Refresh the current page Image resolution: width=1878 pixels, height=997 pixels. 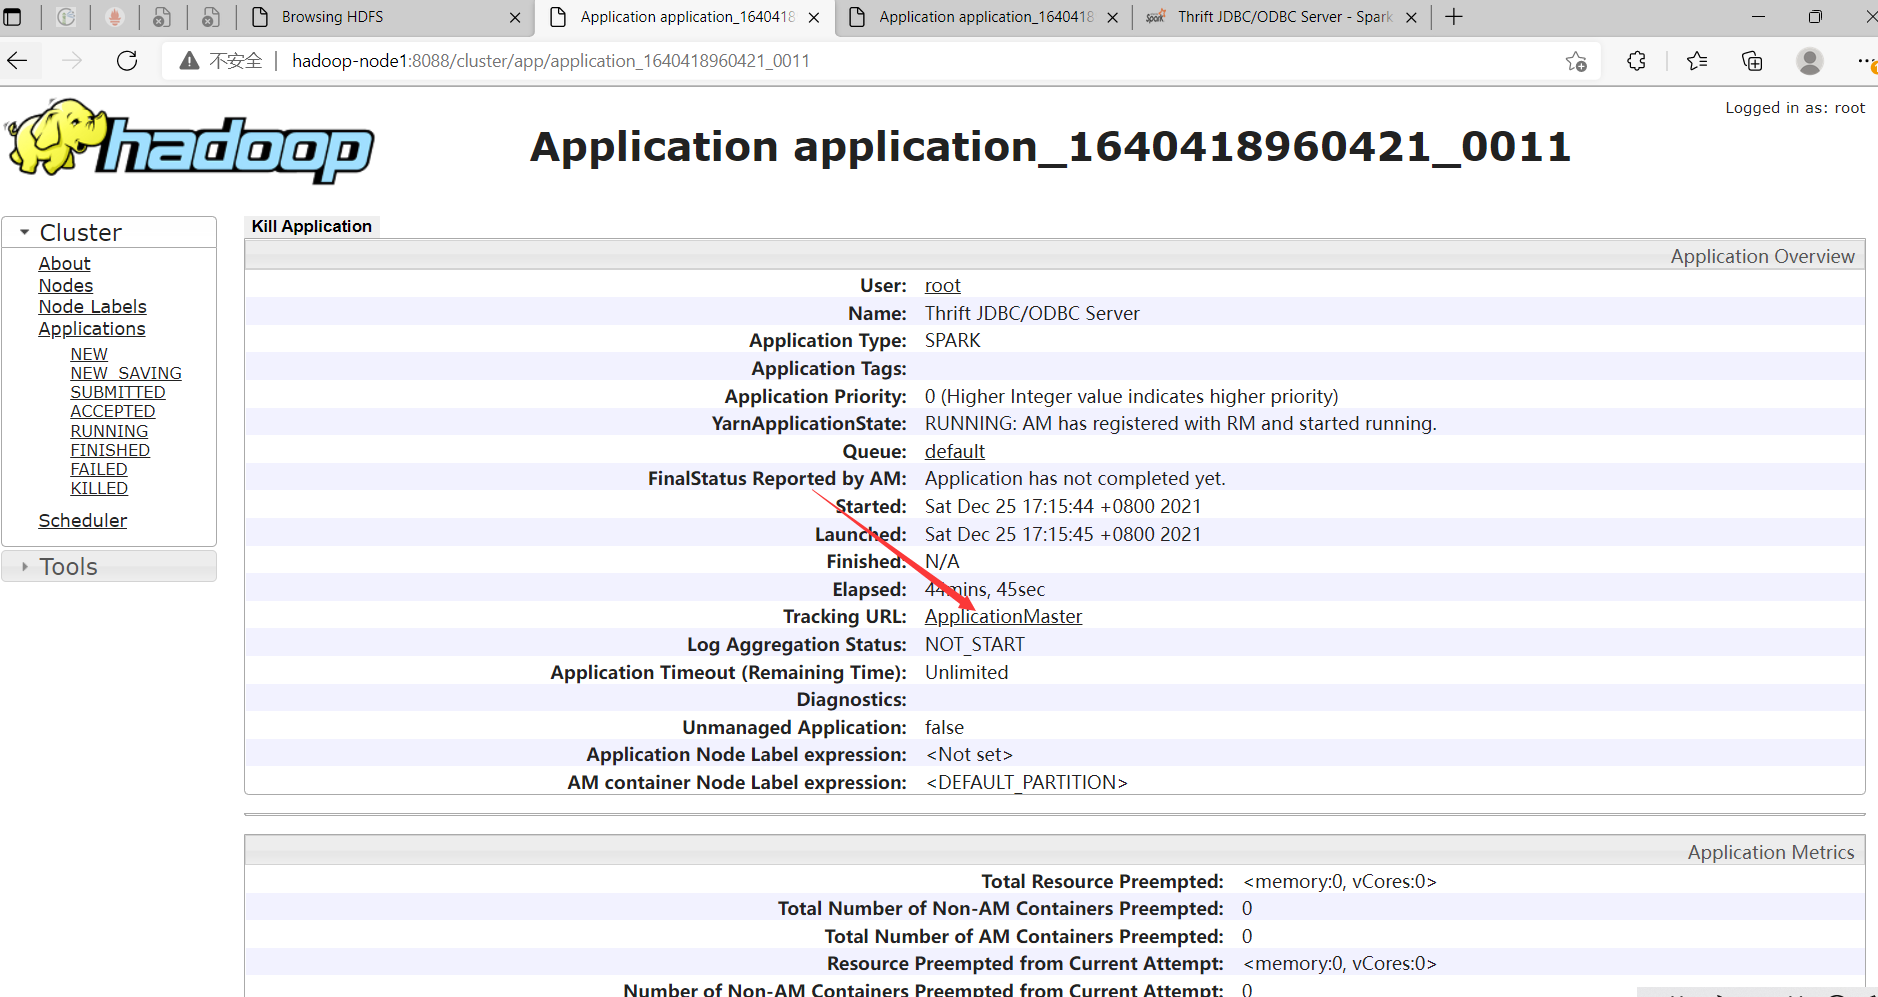(x=127, y=61)
